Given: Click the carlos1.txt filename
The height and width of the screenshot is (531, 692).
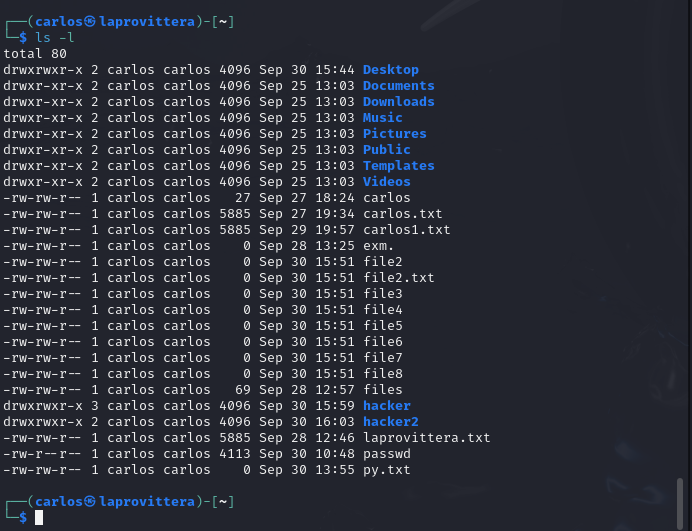Looking at the screenshot, I should click(x=406, y=230).
